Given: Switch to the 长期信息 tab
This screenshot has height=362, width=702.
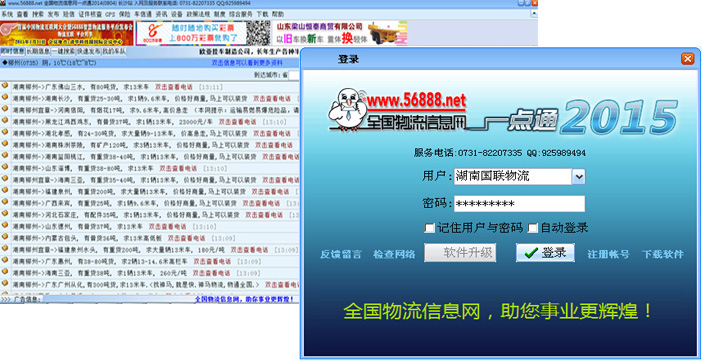Looking at the screenshot, I should [x=38, y=51].
